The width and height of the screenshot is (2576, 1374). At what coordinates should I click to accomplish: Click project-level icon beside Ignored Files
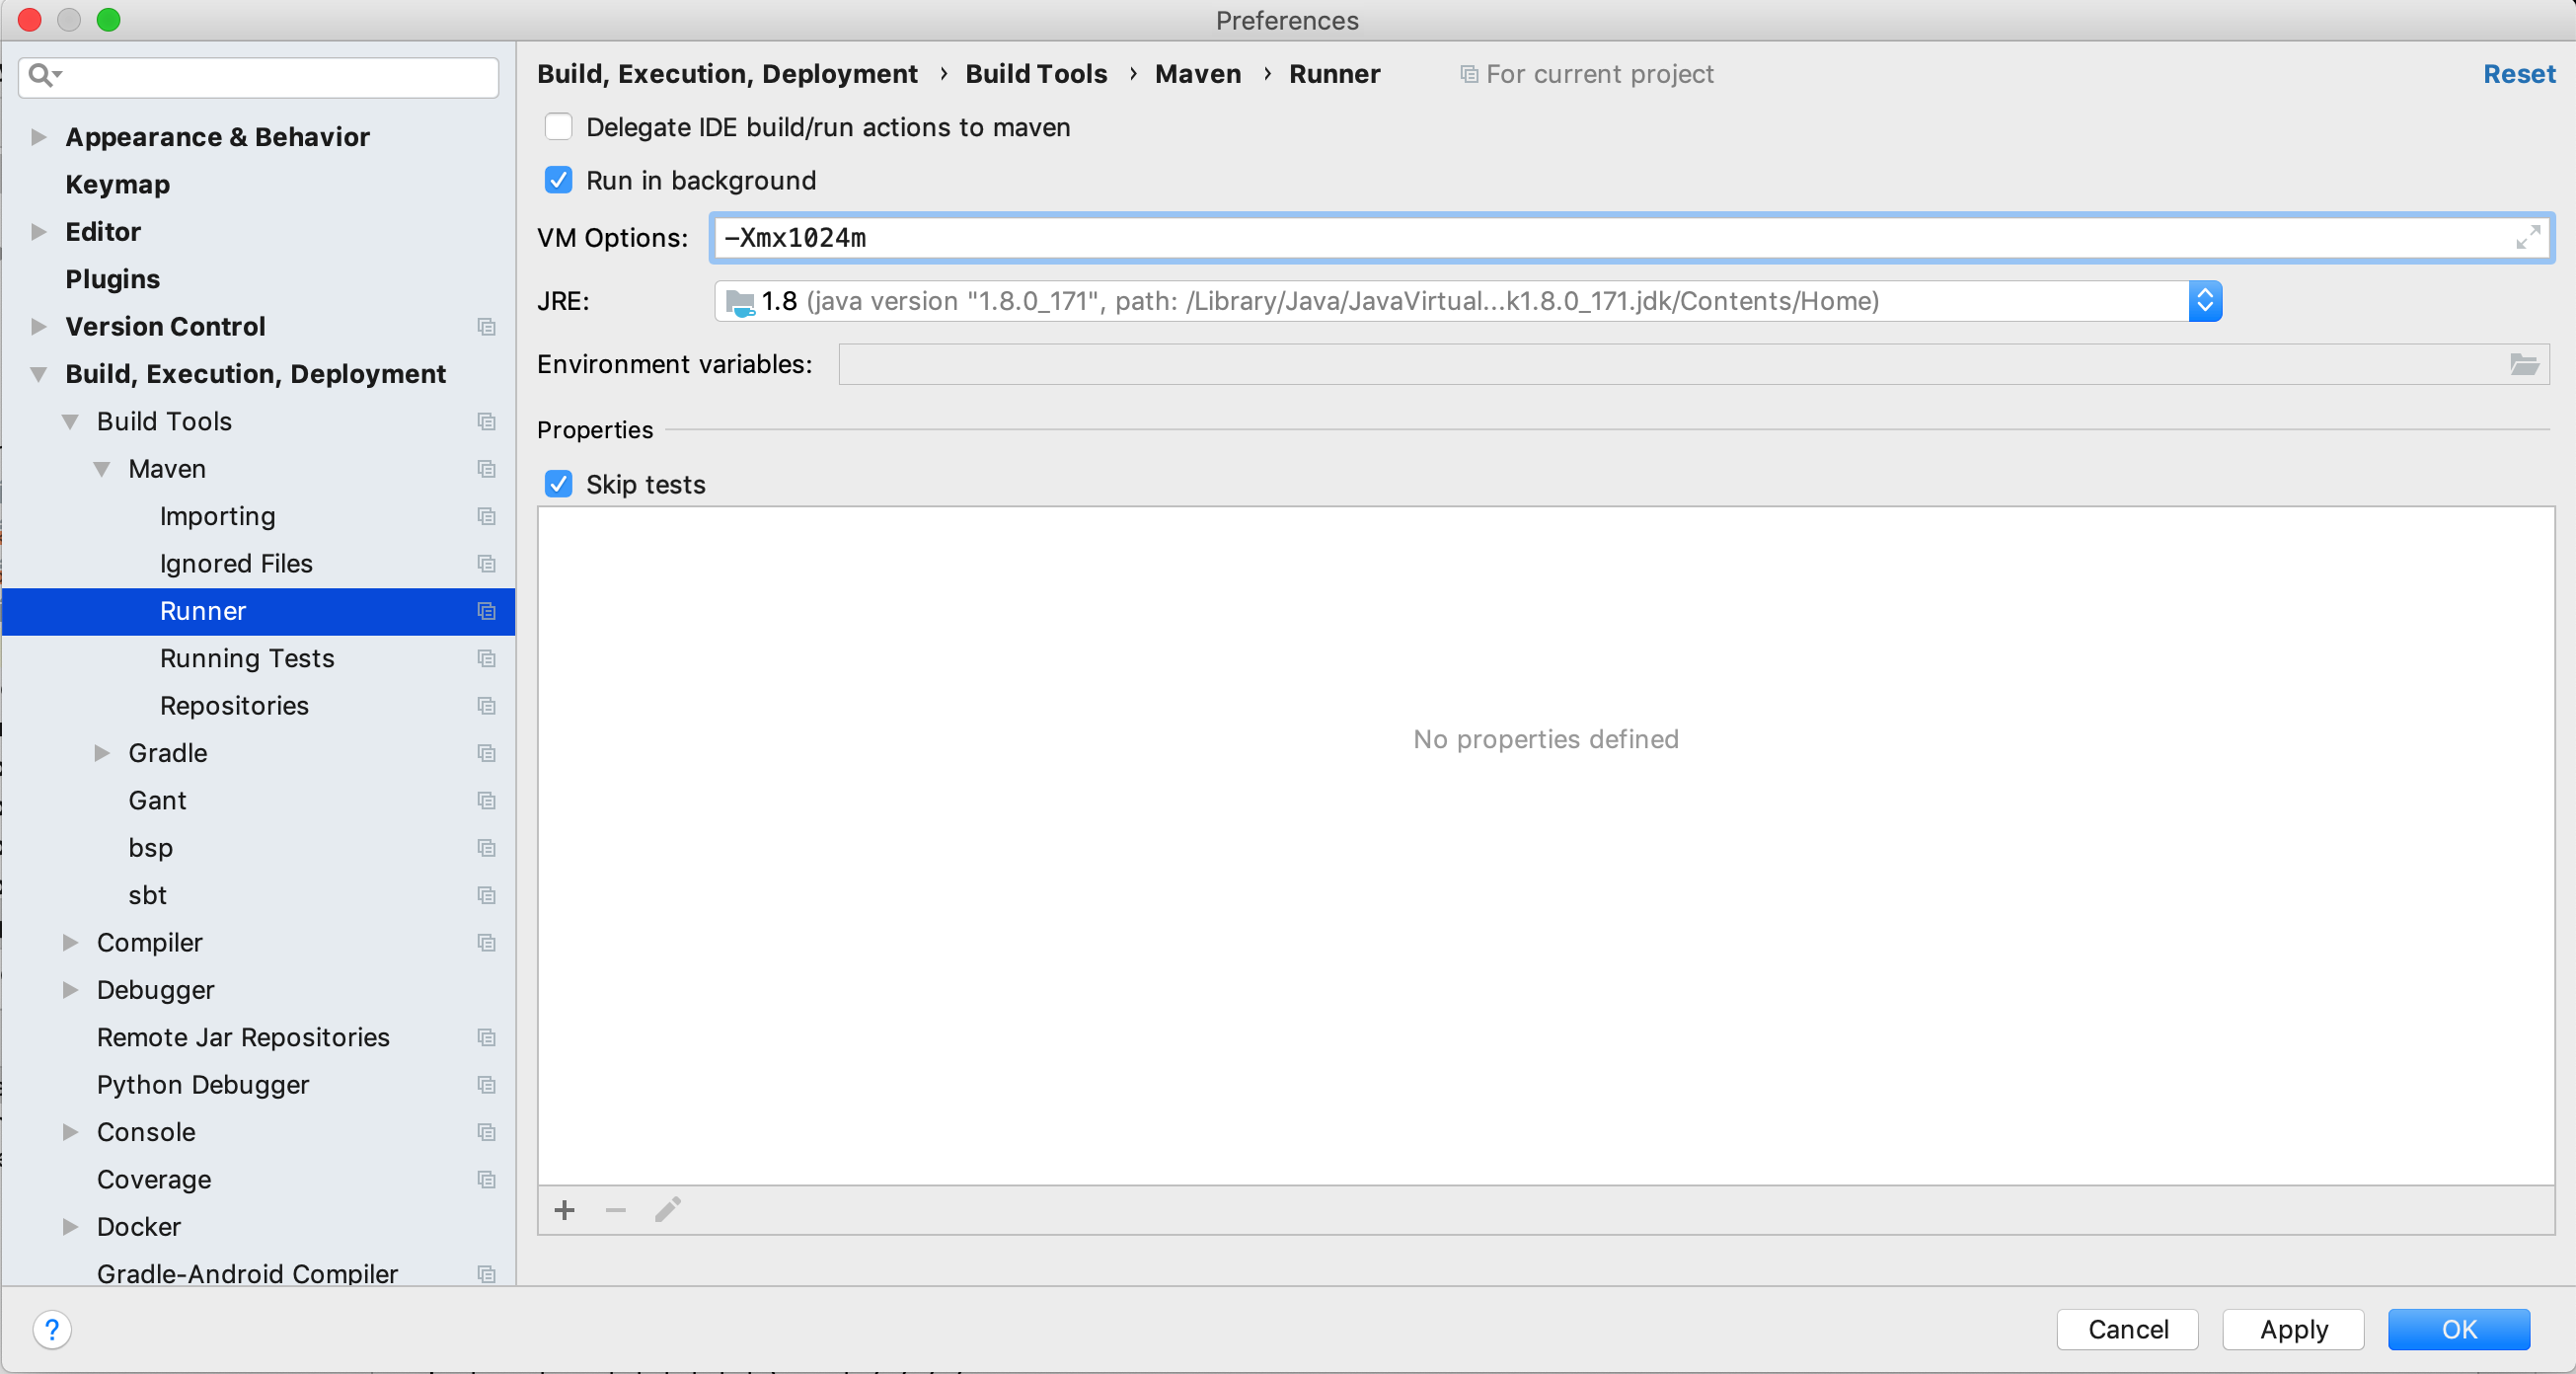pyautogui.click(x=487, y=564)
